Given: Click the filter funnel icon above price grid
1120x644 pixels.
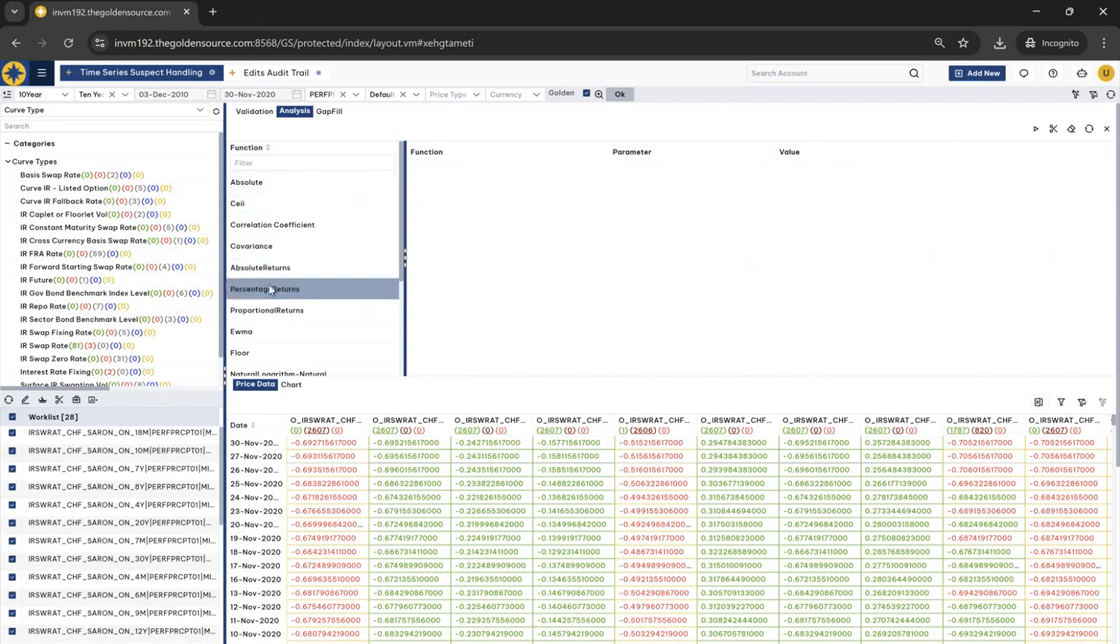Looking at the screenshot, I should [1061, 402].
